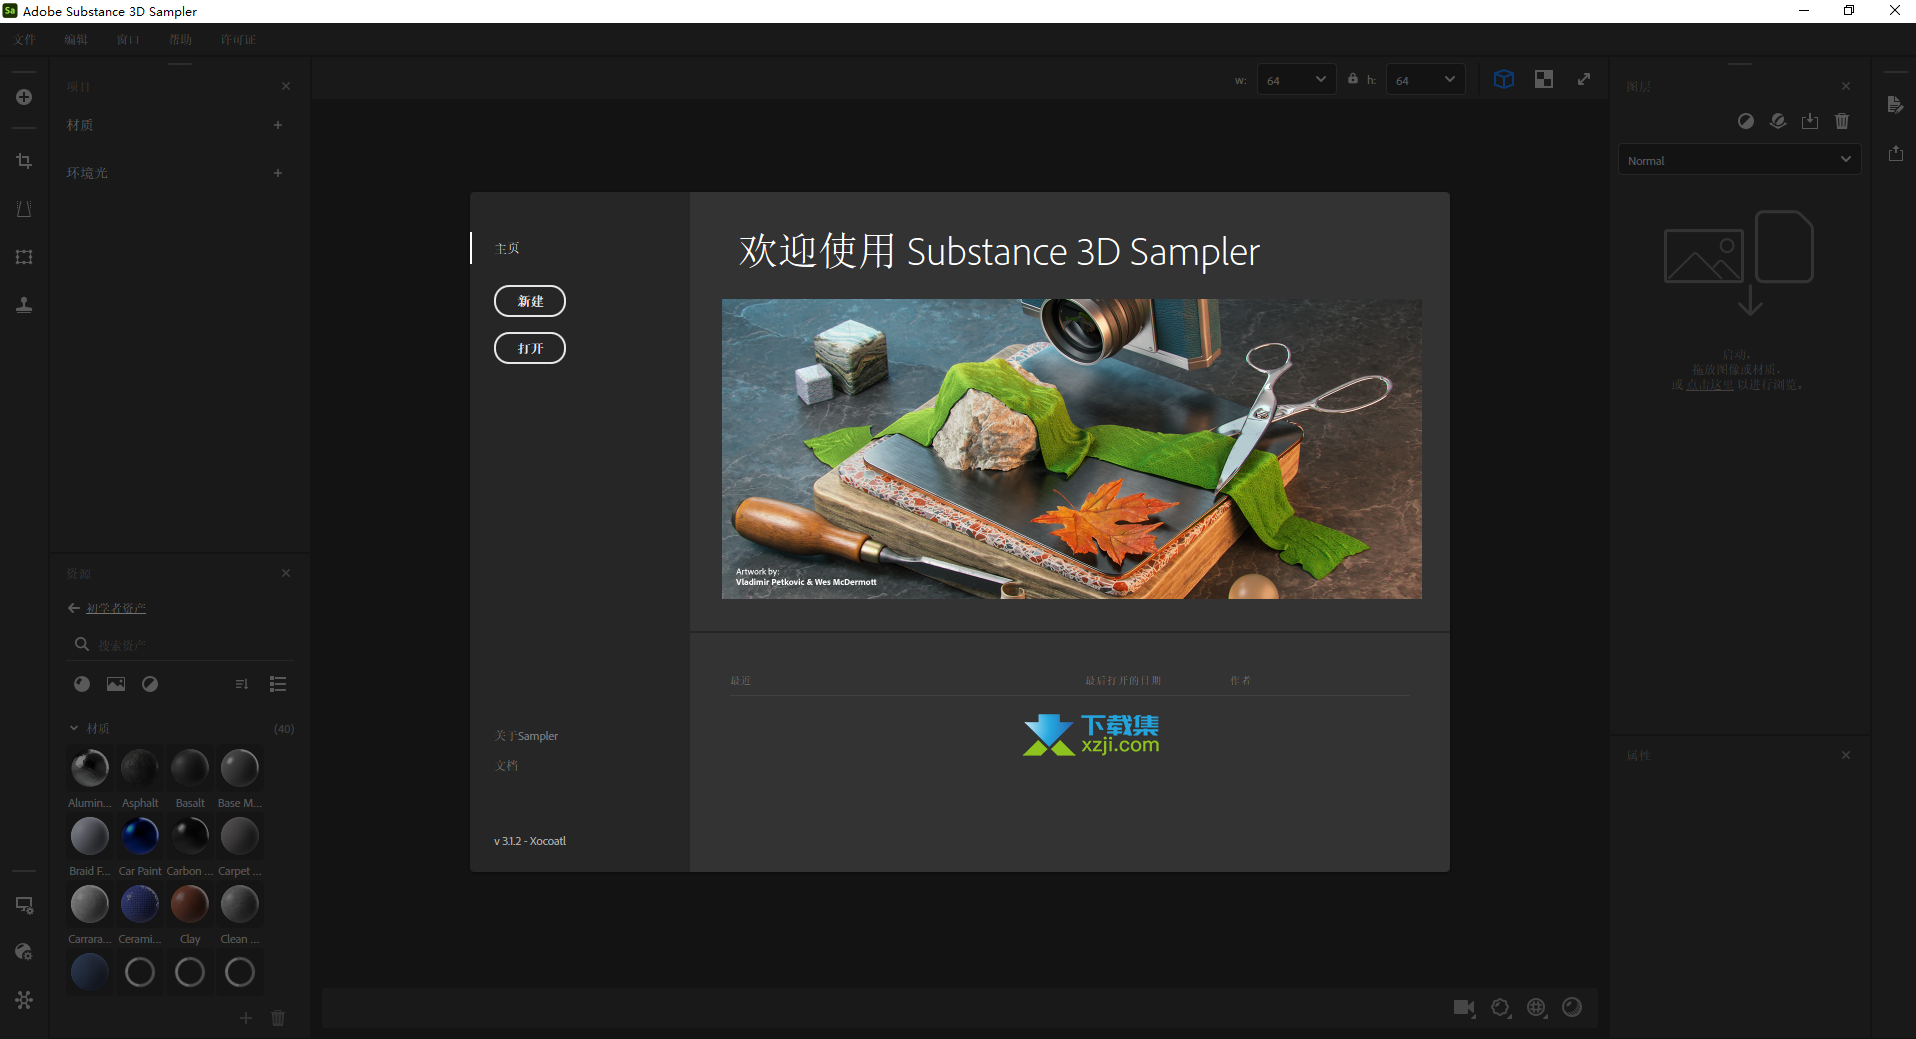Select the brown Clay material

190,904
